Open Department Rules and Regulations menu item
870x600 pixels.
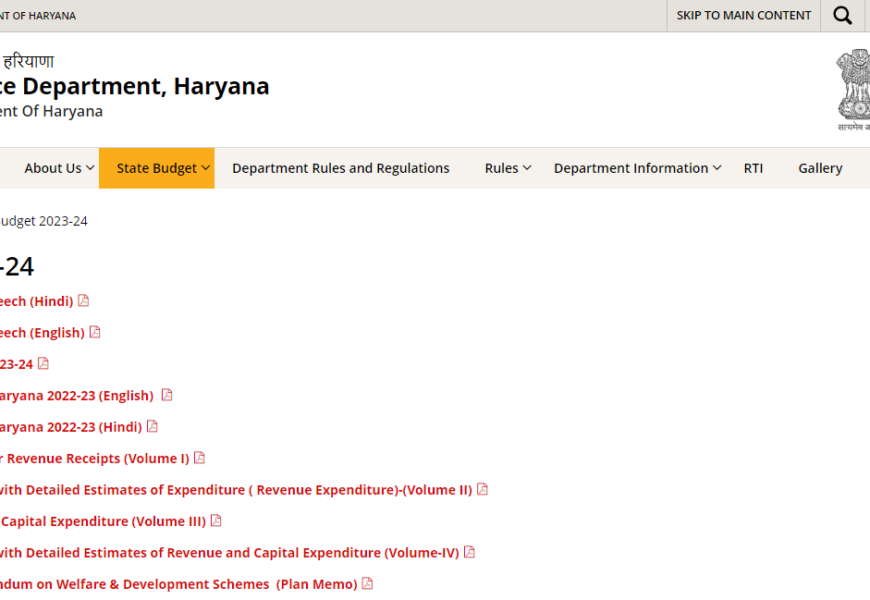tap(341, 168)
